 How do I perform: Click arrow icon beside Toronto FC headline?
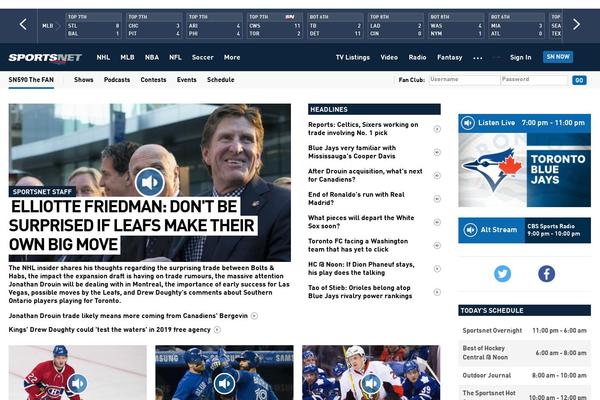pyautogui.click(x=437, y=245)
